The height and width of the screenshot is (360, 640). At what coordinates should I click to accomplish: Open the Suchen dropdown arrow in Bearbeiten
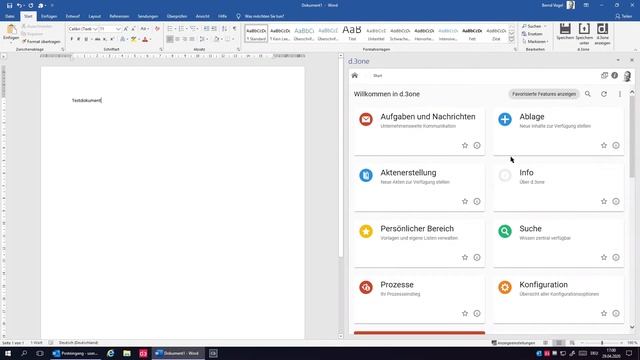point(545,26)
